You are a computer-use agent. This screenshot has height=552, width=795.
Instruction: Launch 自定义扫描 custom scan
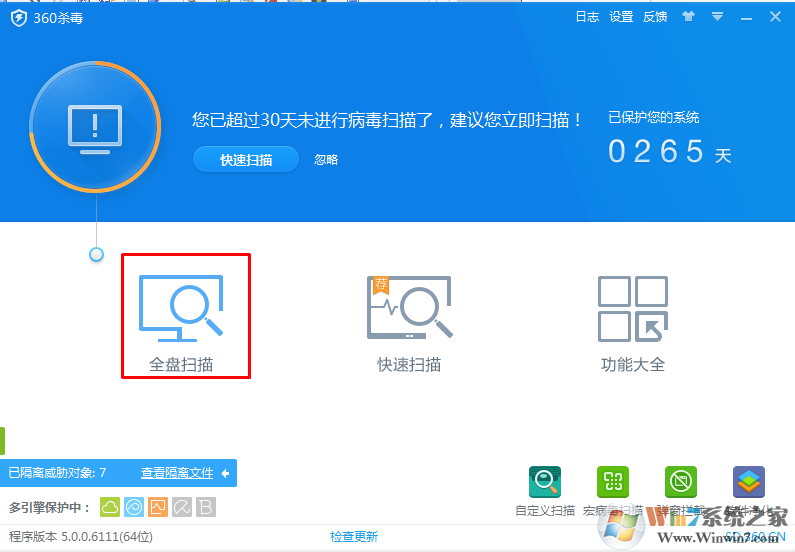545,483
